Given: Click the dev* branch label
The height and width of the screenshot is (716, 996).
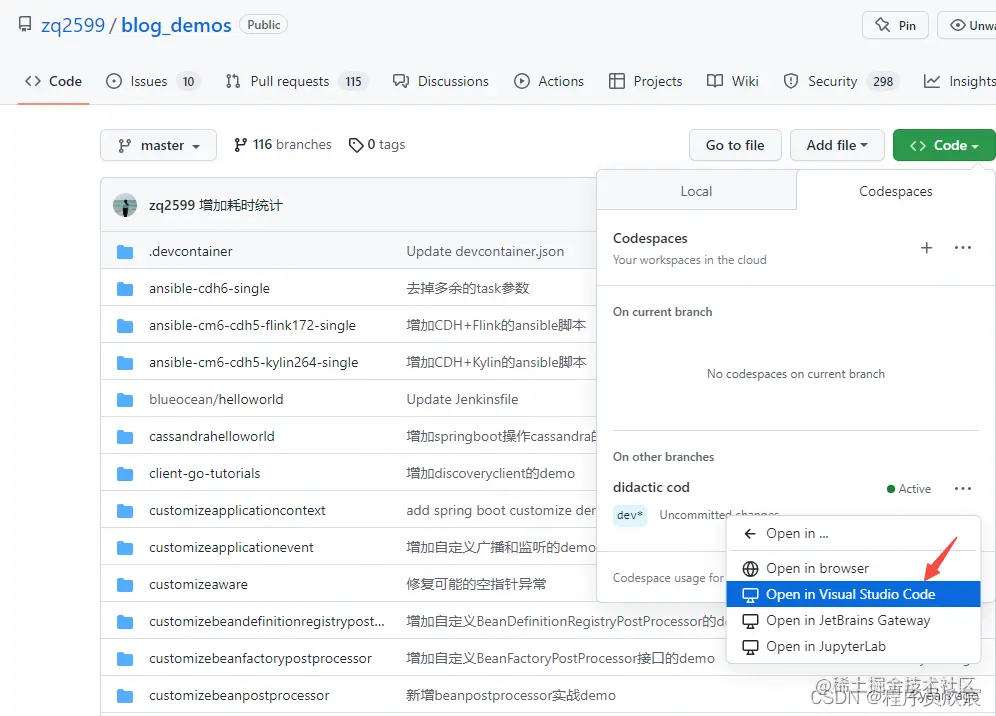Looking at the screenshot, I should (x=630, y=515).
